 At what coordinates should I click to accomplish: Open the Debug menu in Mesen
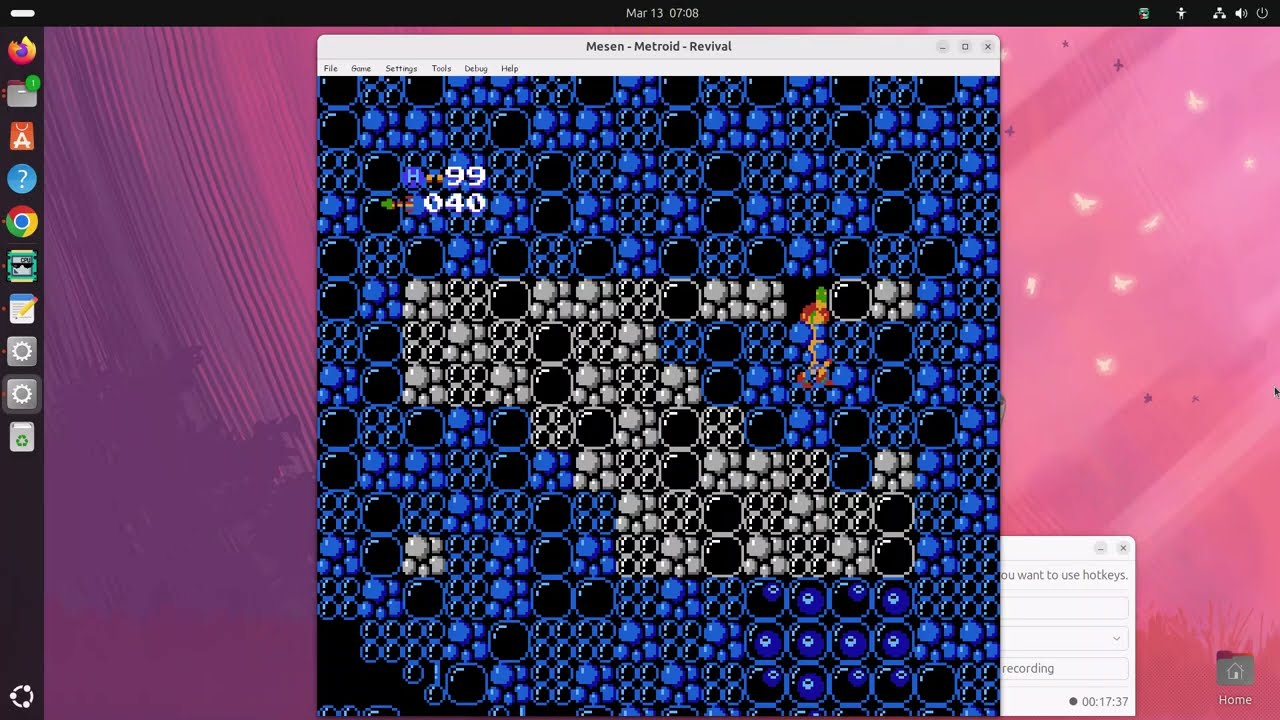tap(476, 68)
